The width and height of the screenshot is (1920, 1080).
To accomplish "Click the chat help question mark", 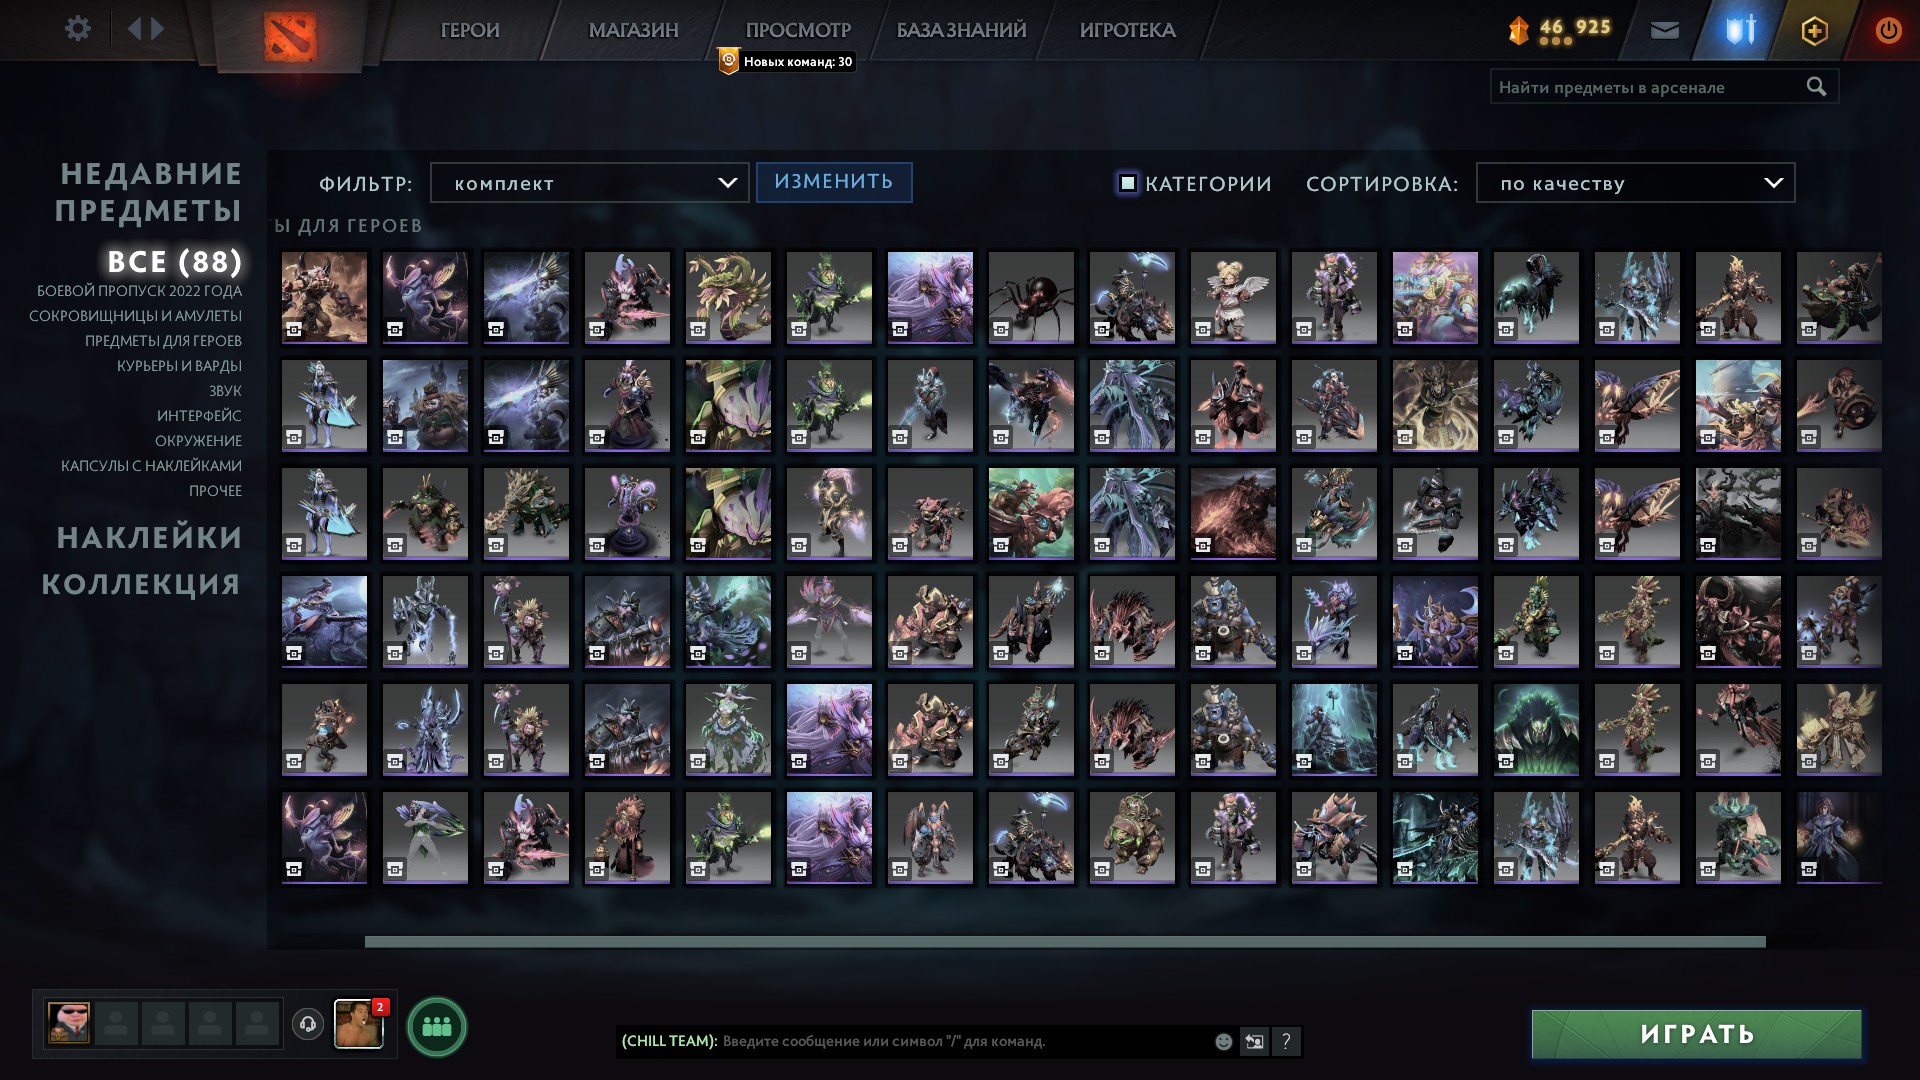I will click(x=1286, y=1042).
